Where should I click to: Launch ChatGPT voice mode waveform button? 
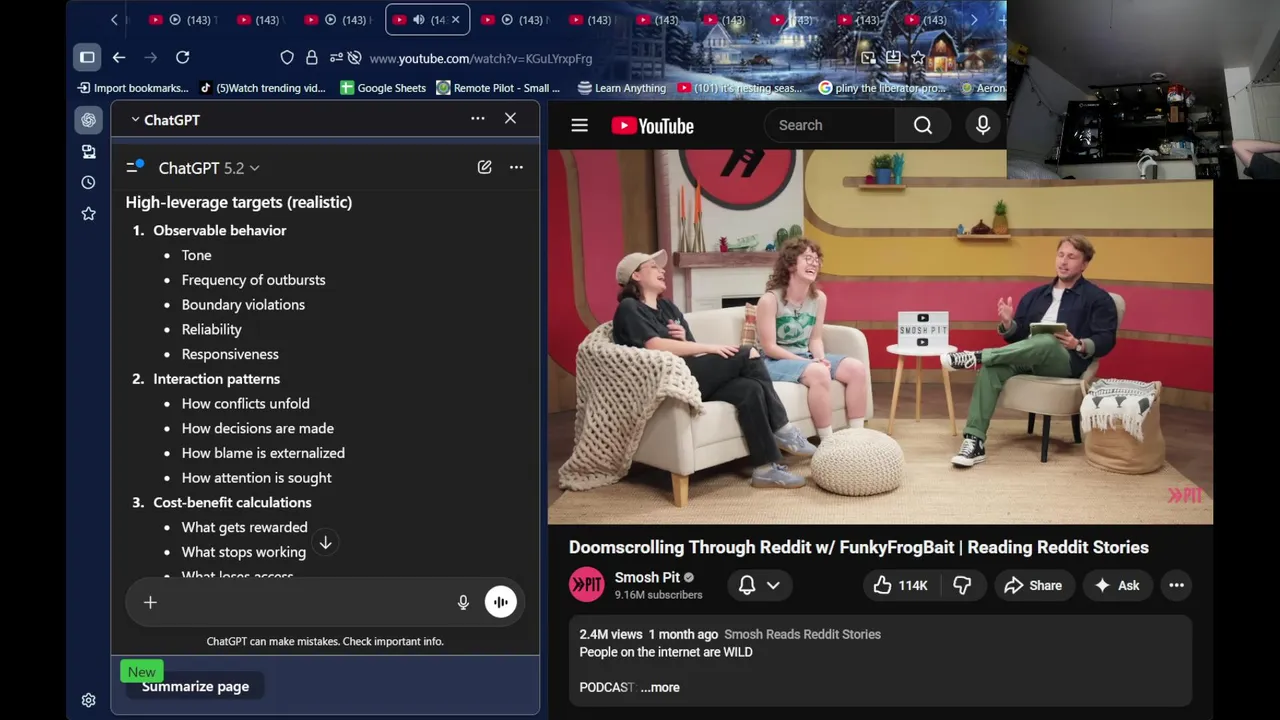click(x=500, y=602)
